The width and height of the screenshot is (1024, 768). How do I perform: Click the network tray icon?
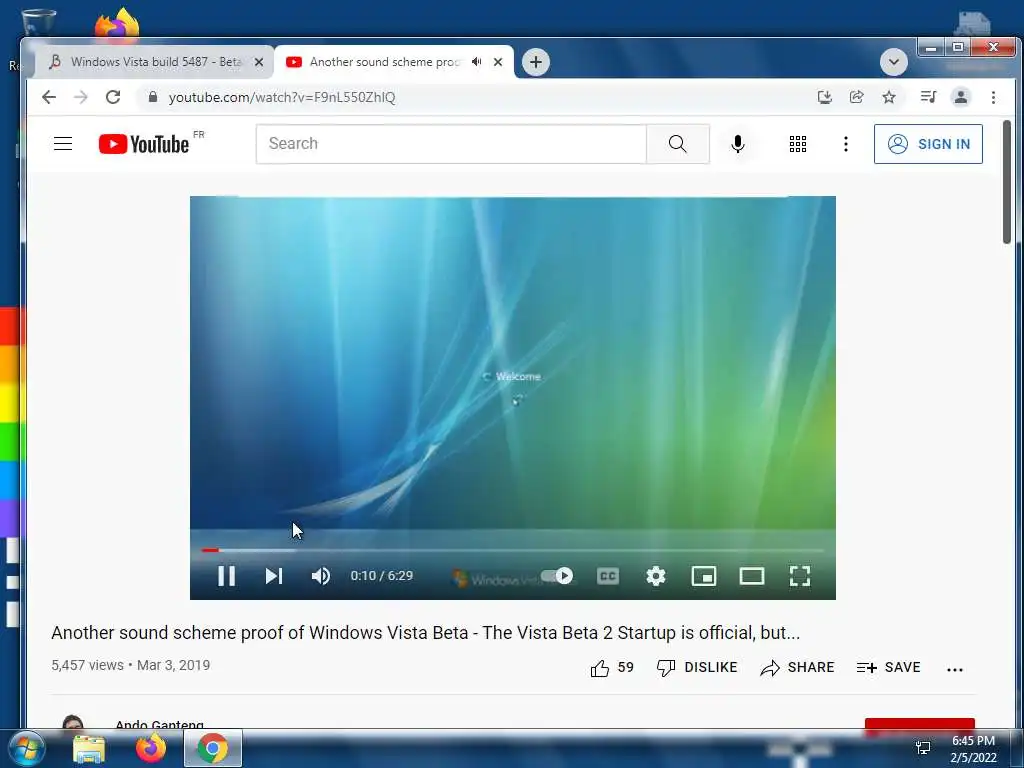pos(923,748)
